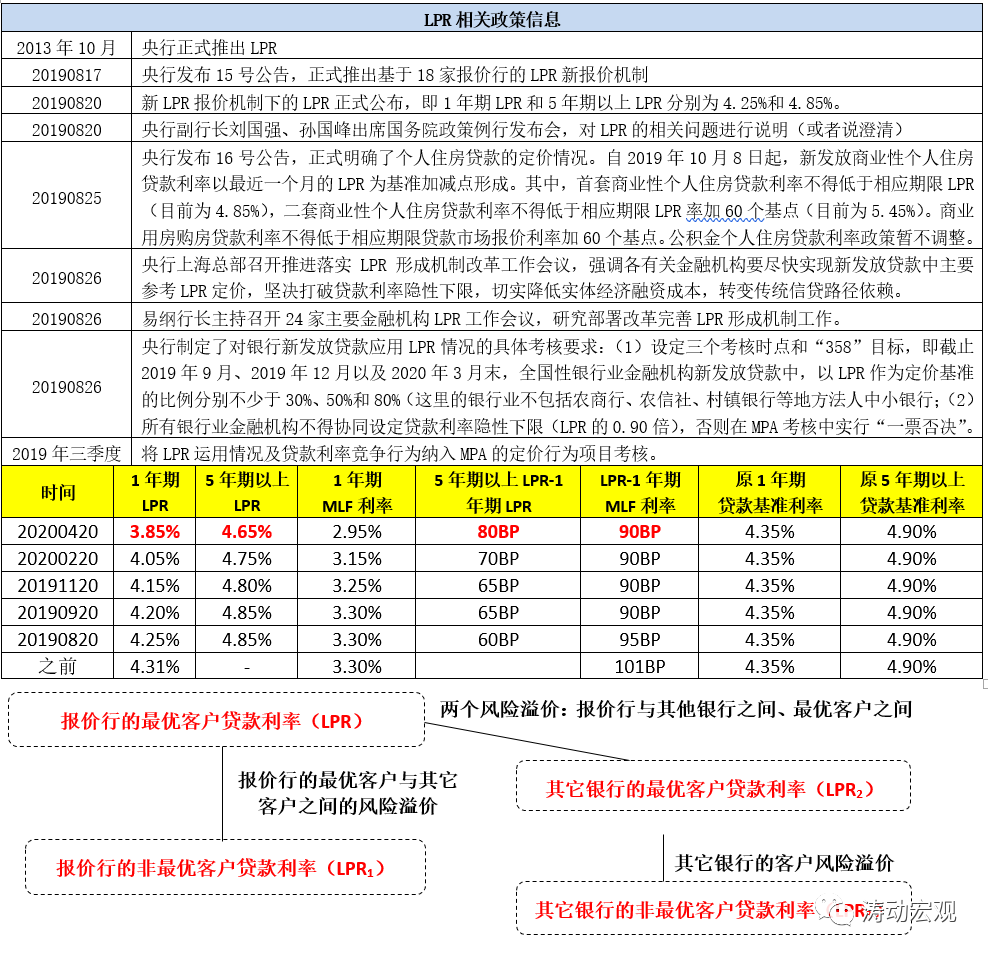
Task: Select the 其它银行的客户风险溢价 label
Action: click(784, 861)
